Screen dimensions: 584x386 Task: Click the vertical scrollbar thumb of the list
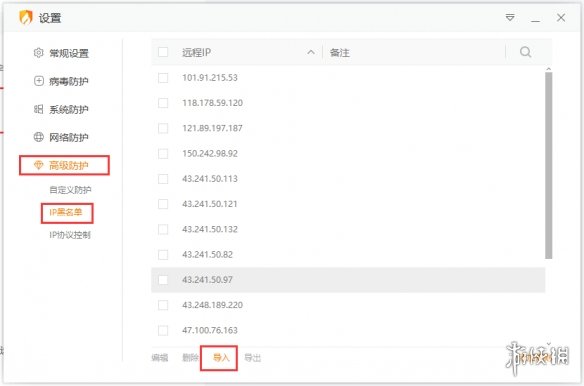click(x=548, y=165)
